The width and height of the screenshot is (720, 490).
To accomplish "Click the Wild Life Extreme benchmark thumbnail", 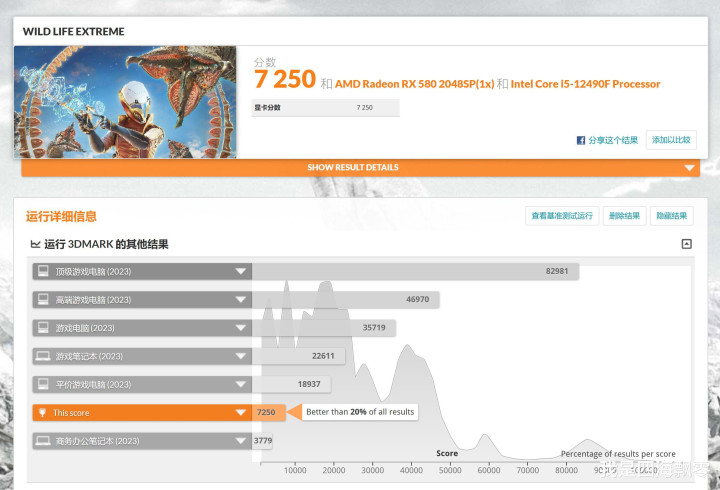I will click(125, 102).
